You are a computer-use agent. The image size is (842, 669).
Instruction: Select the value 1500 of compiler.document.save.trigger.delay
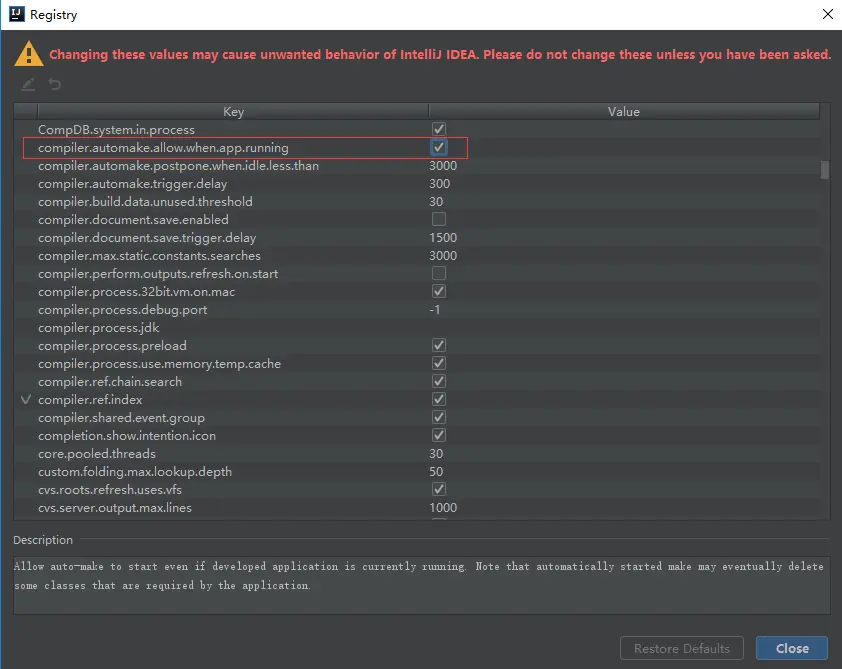443,238
